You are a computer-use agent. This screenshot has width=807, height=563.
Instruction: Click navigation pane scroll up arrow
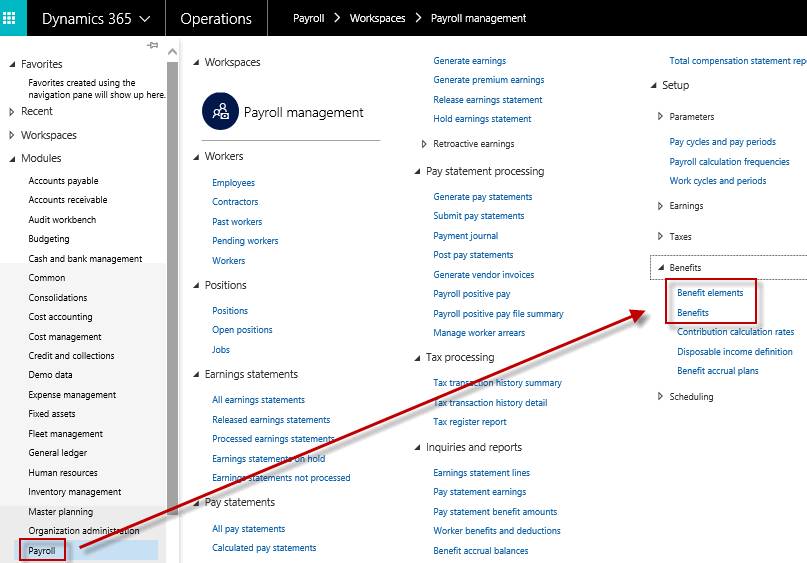172,51
